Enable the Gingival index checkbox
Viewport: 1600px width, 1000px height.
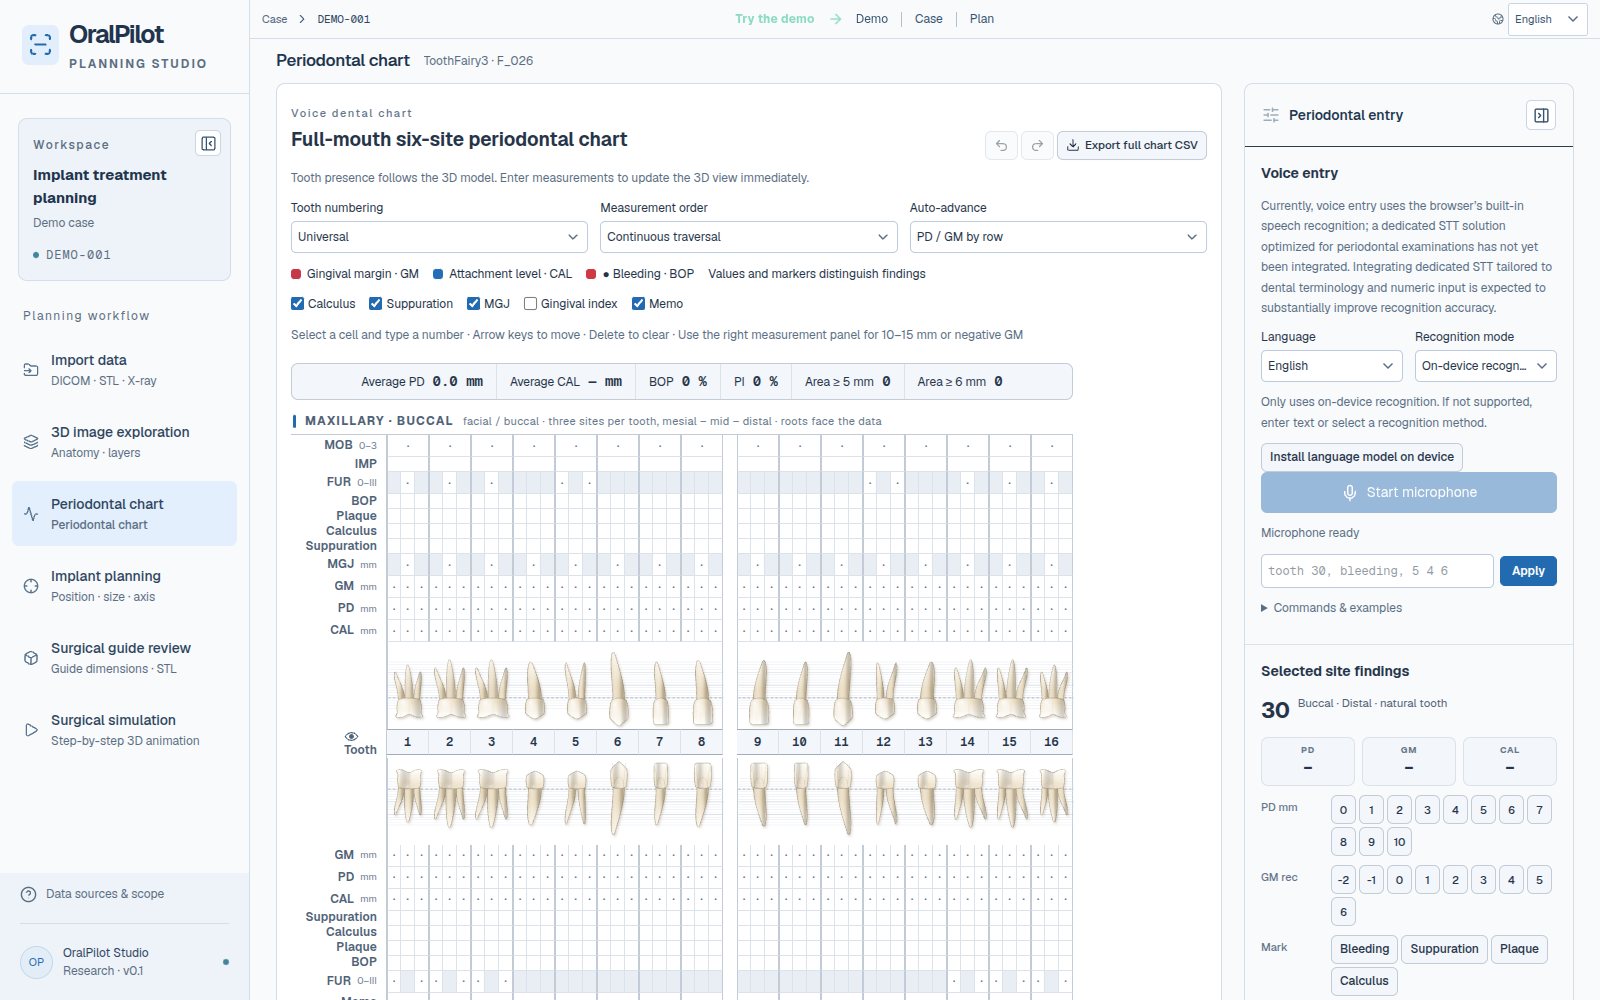click(531, 304)
